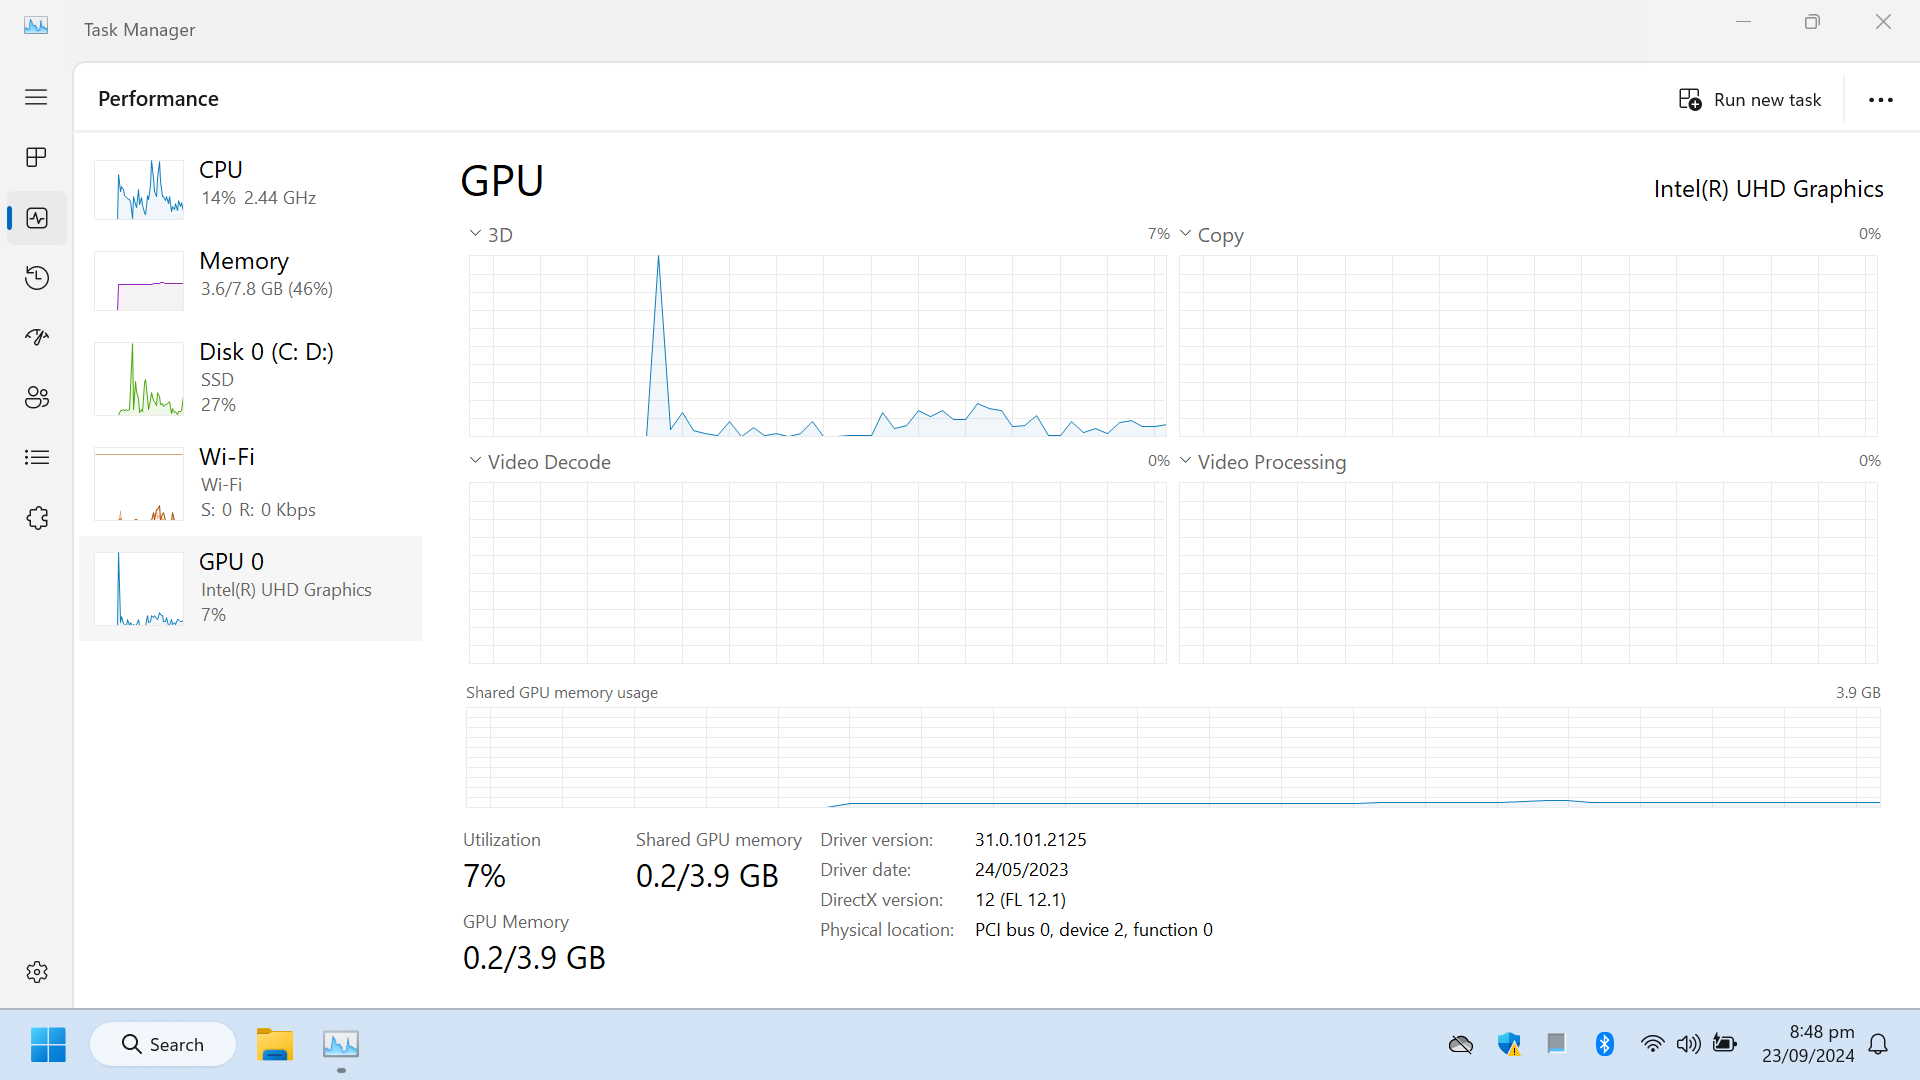Select the Disk 0 performance entry
This screenshot has width=1920, height=1080.
(250, 379)
